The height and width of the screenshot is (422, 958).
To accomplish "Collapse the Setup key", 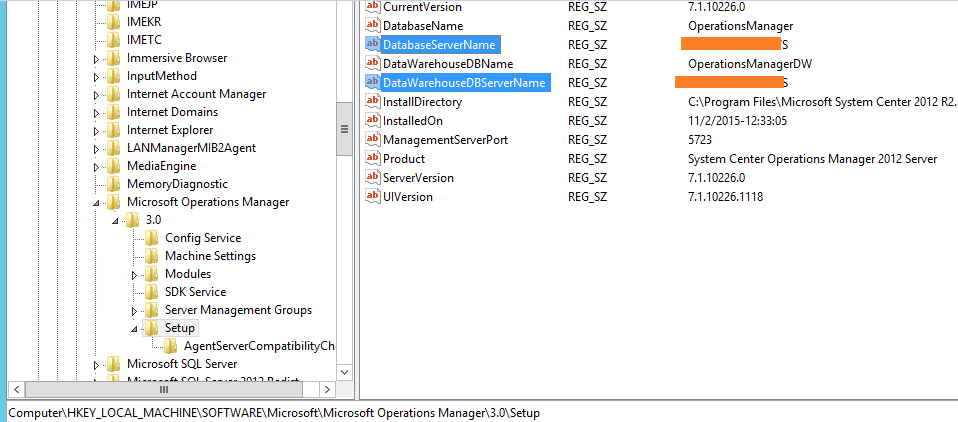I will point(134,329).
